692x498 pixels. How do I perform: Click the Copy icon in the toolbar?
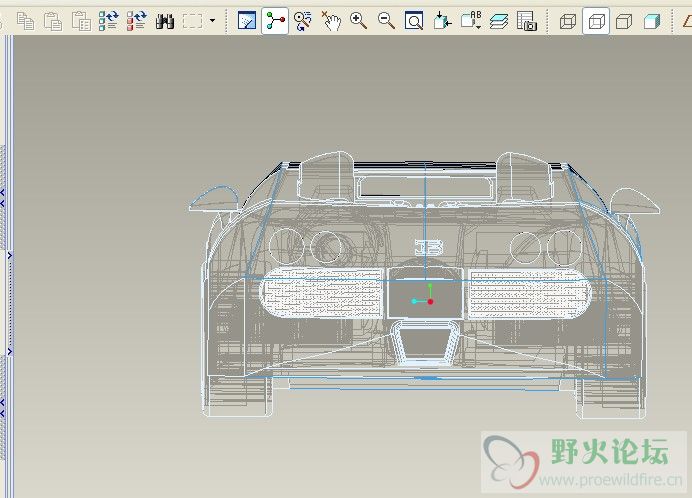[25, 21]
